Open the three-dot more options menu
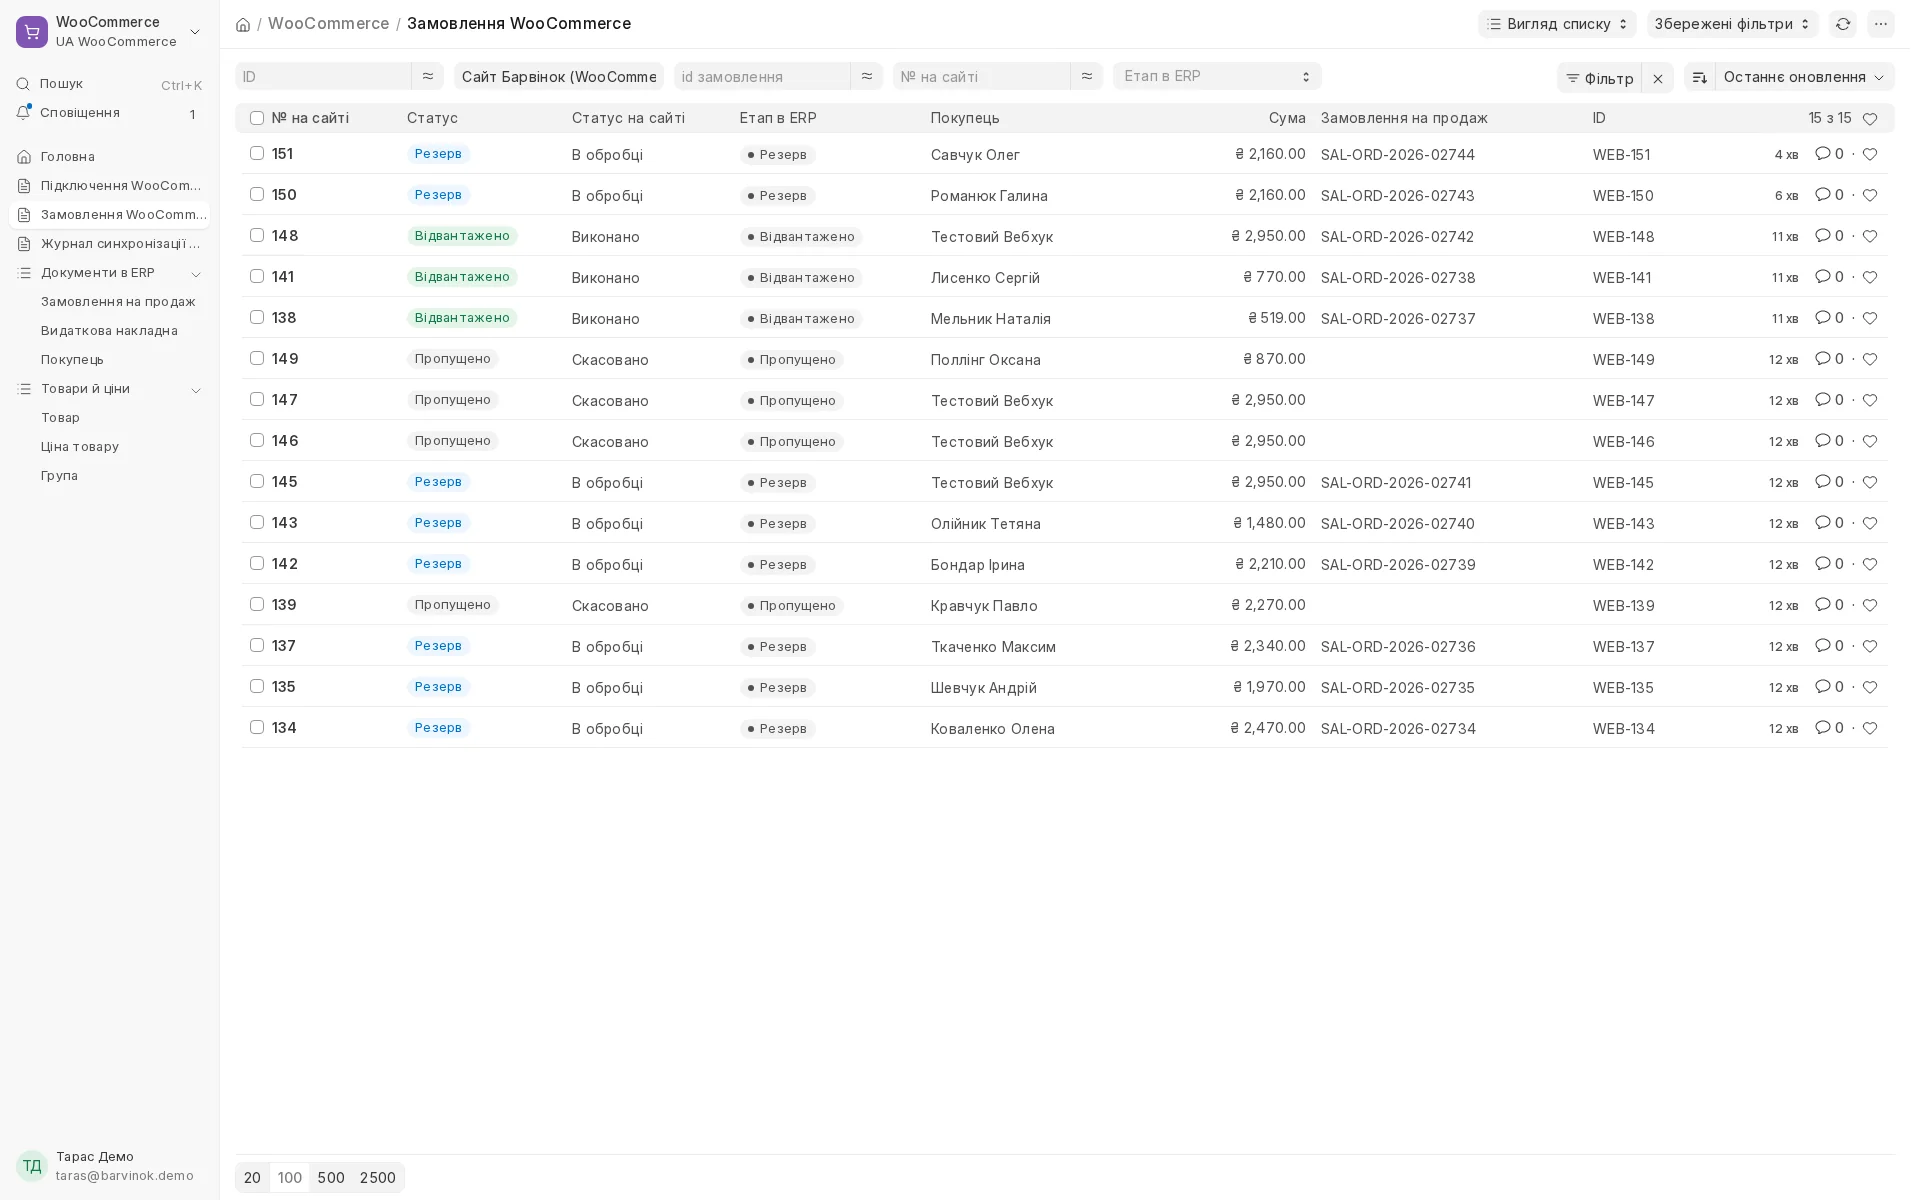 [1881, 24]
